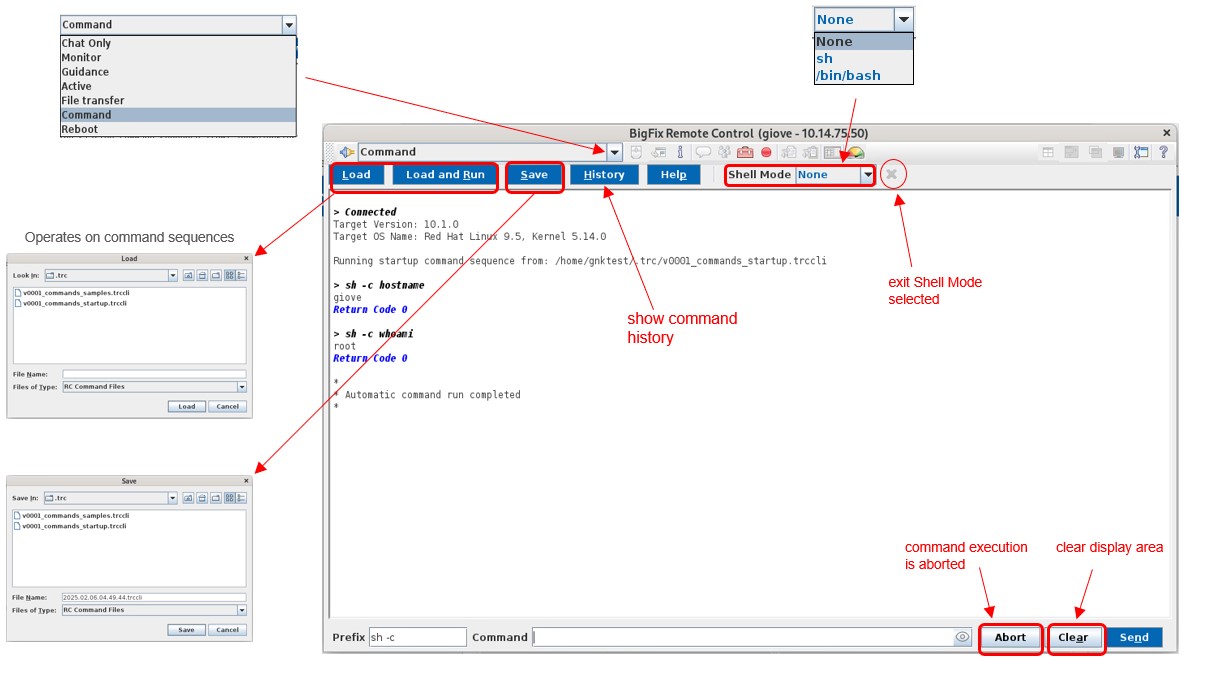Expand Files of Type dropdown in Save dialog
The image size is (1208, 676).
(242, 609)
